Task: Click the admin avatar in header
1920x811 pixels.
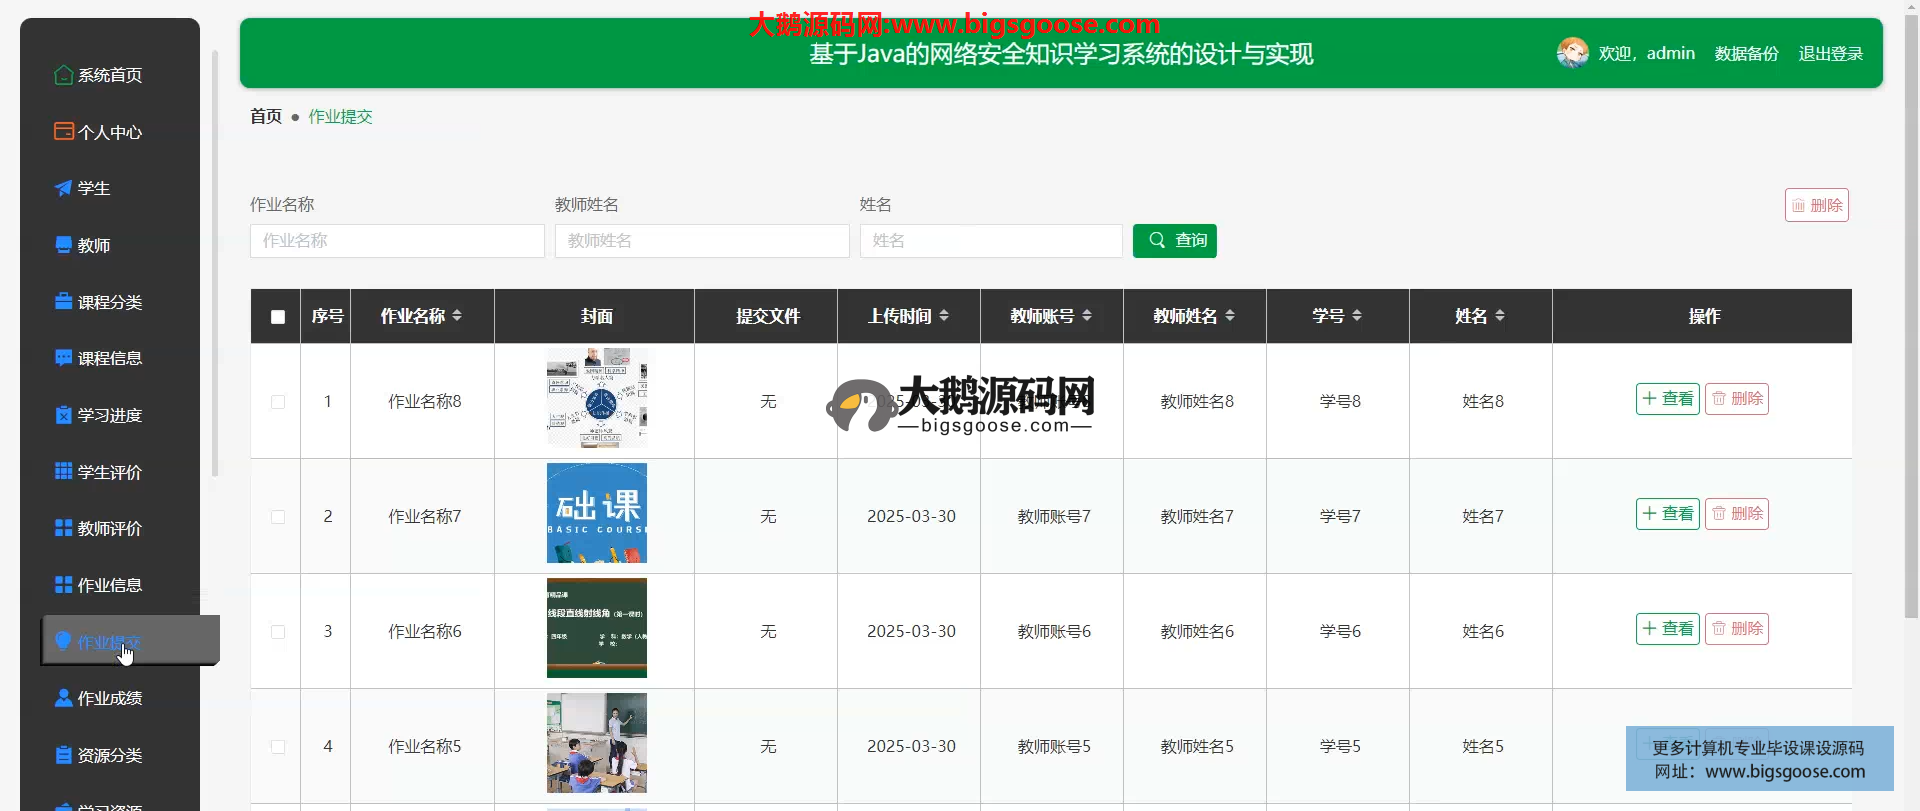Action: point(1572,53)
